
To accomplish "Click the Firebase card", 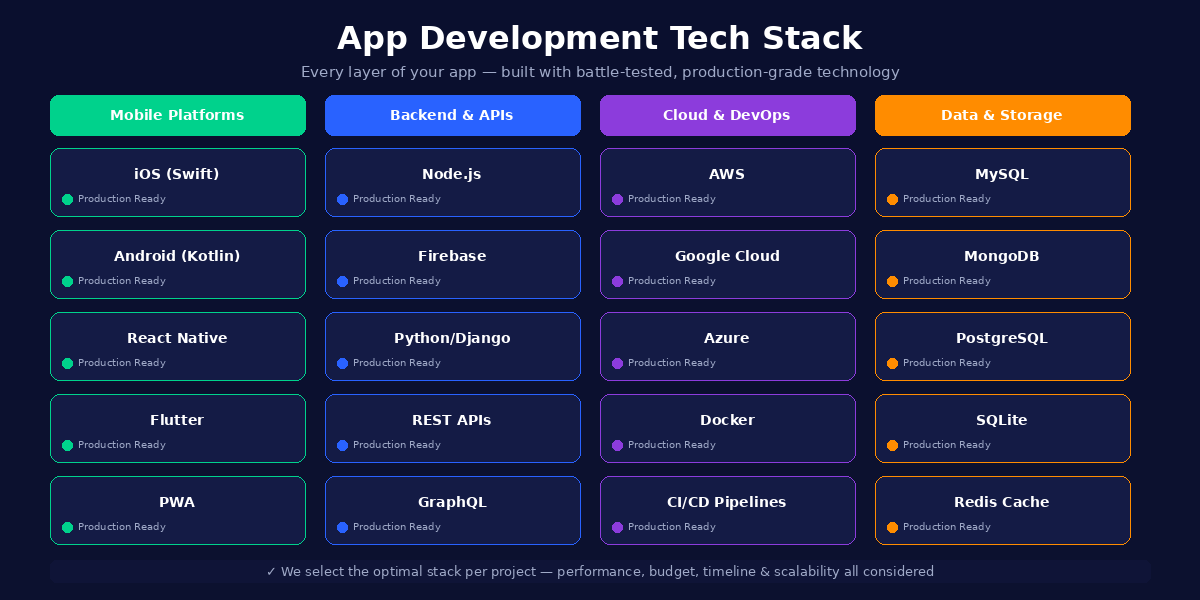I will click(x=453, y=264).
